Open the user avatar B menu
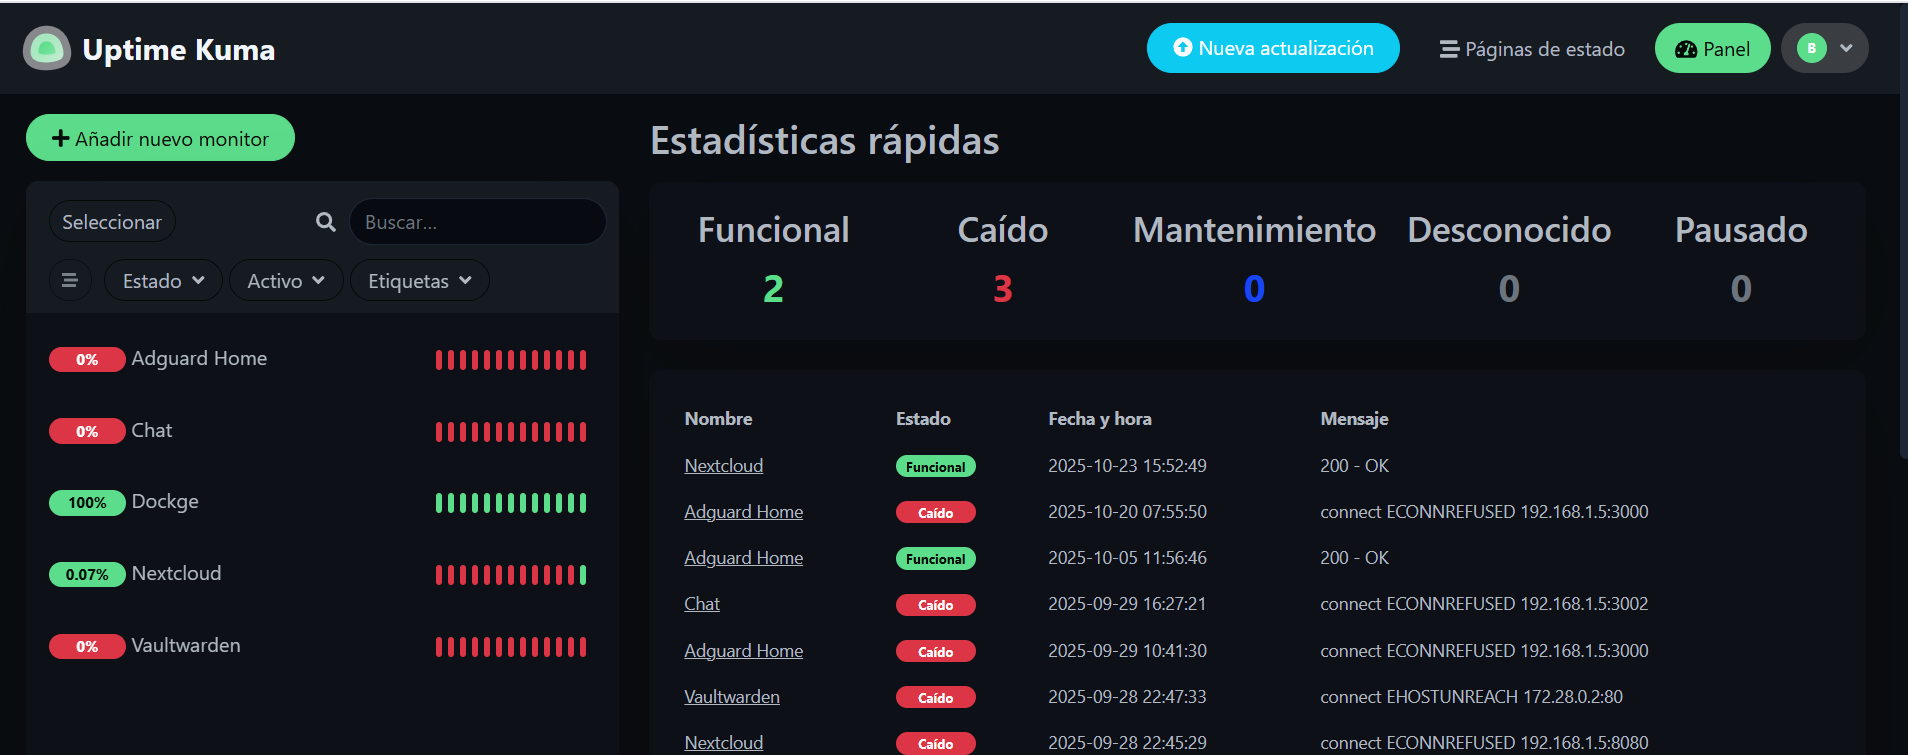The height and width of the screenshot is (755, 1908). tap(1825, 48)
